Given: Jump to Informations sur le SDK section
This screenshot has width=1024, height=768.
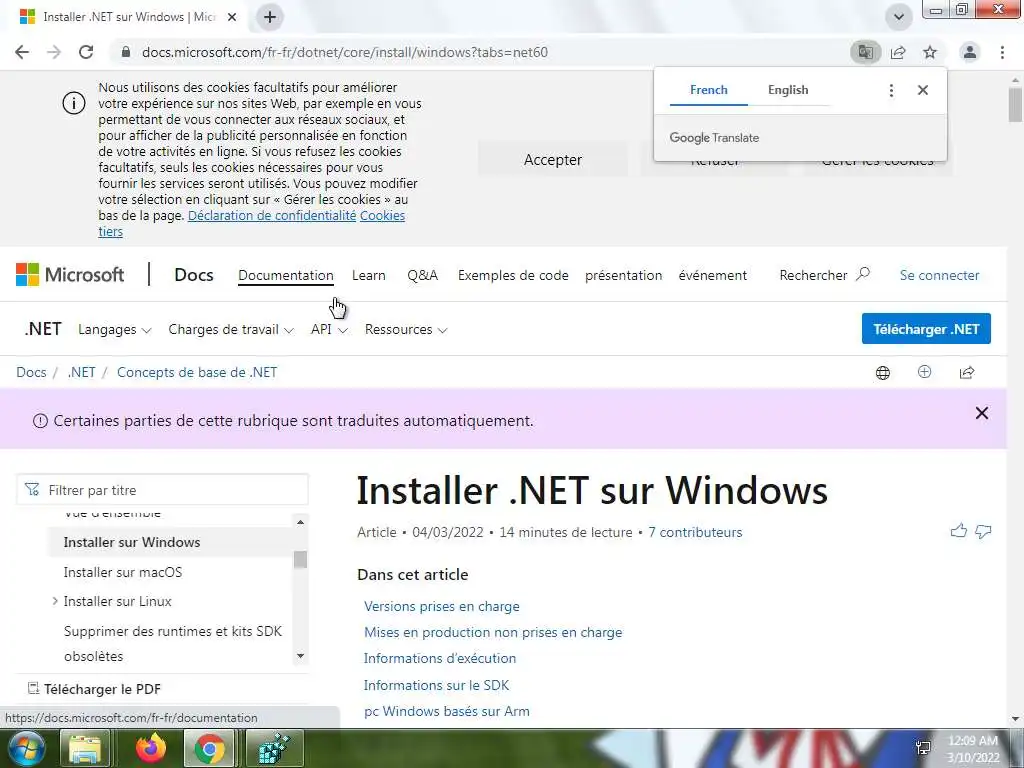Looking at the screenshot, I should coord(436,685).
